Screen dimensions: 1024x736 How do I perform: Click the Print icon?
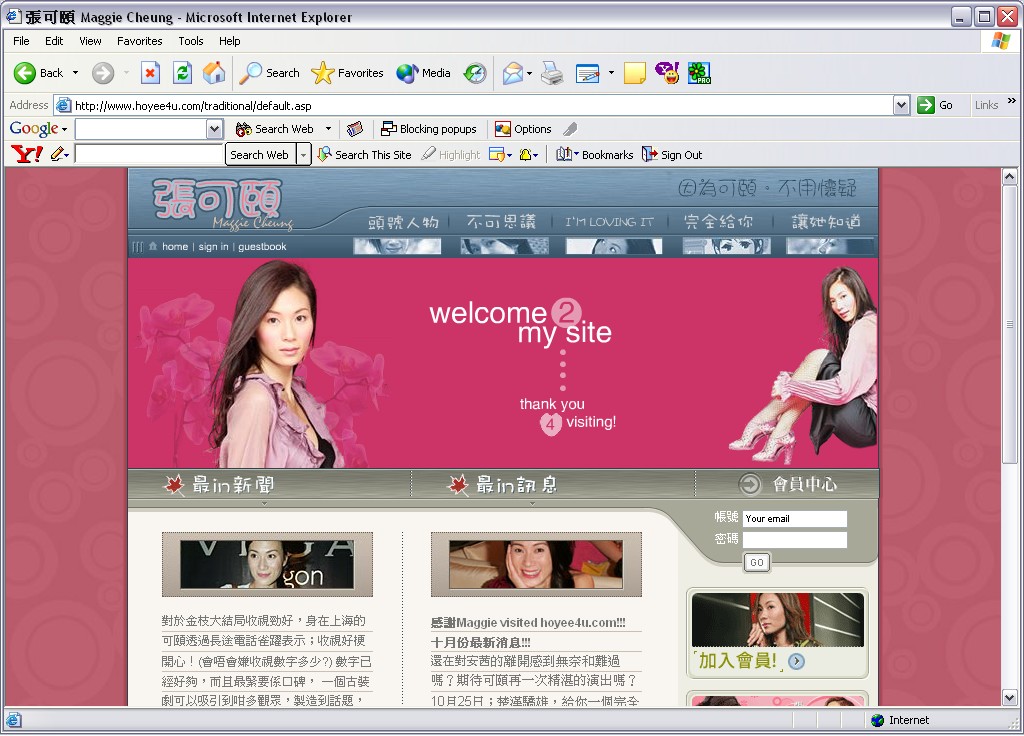(552, 73)
